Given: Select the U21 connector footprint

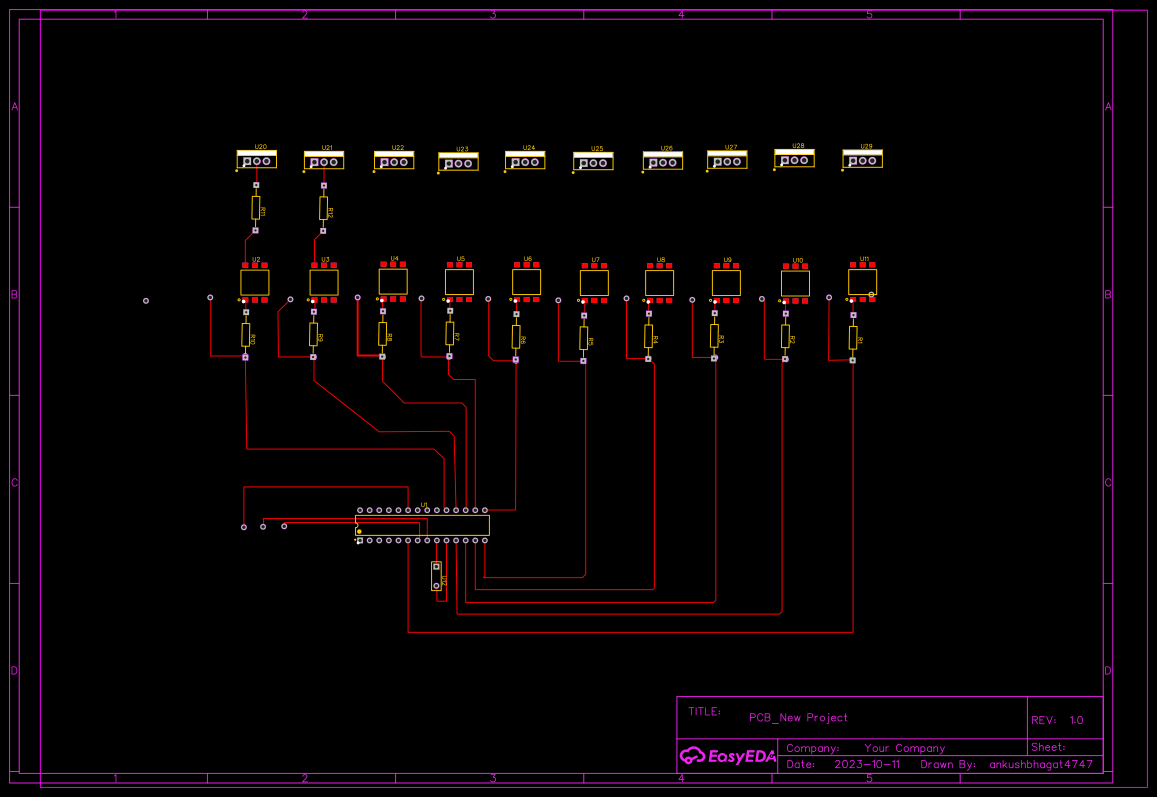Looking at the screenshot, I should point(324,160).
